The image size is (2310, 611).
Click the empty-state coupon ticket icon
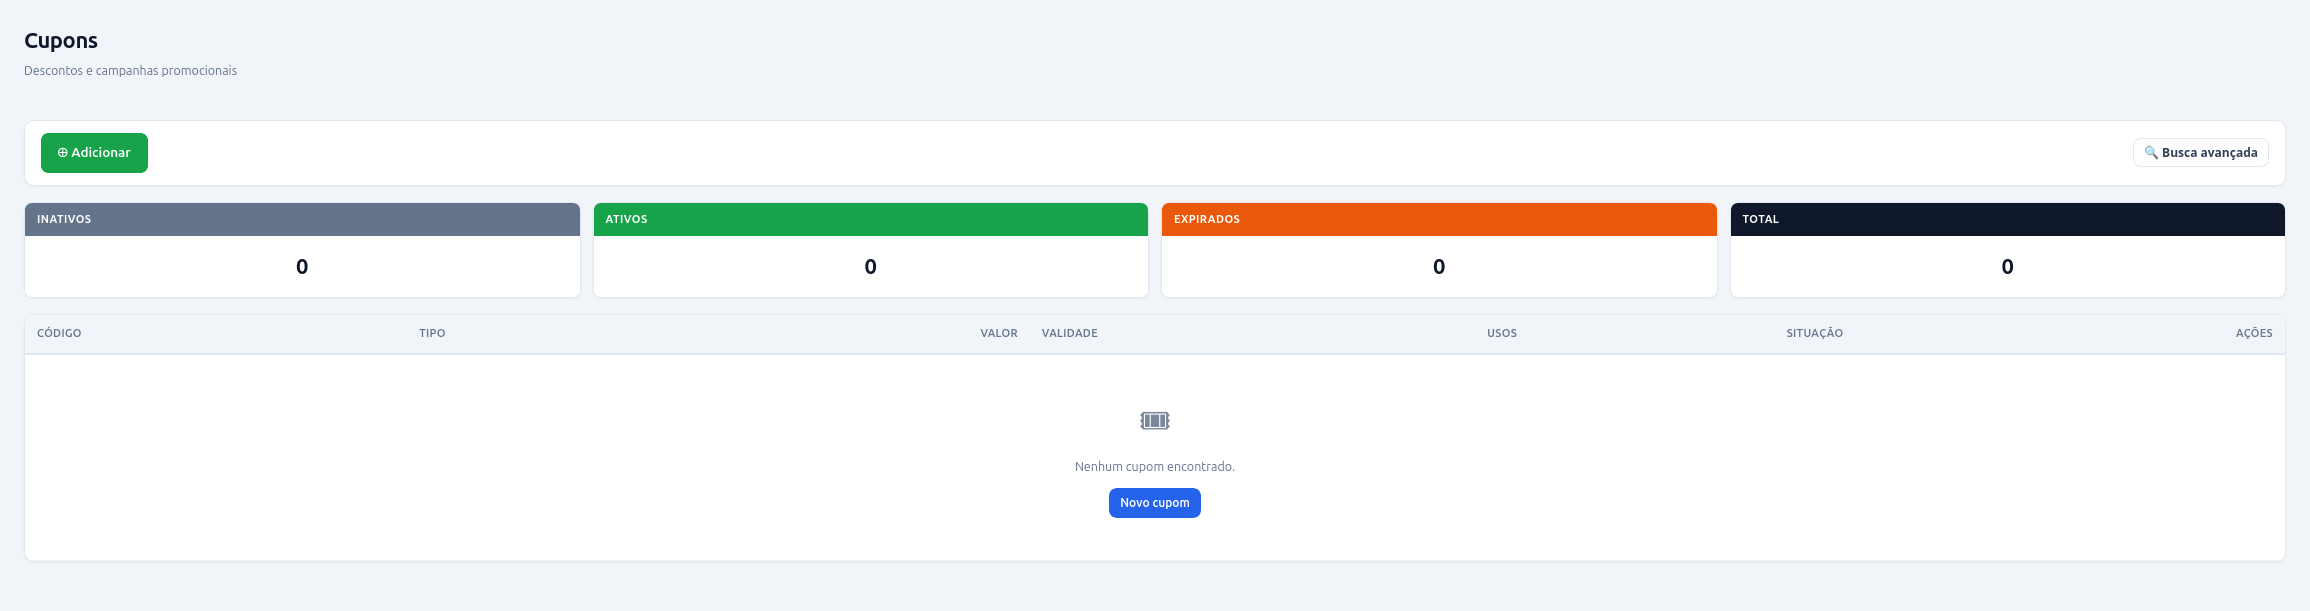pyautogui.click(x=1155, y=421)
